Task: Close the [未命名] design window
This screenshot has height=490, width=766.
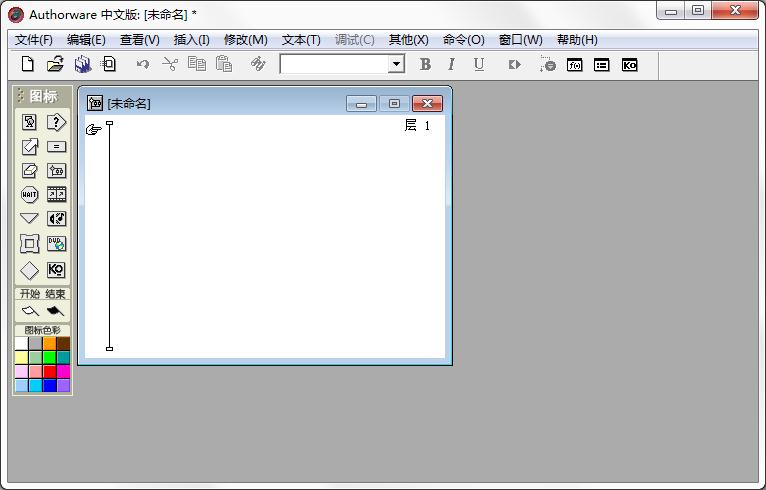Action: [x=427, y=104]
